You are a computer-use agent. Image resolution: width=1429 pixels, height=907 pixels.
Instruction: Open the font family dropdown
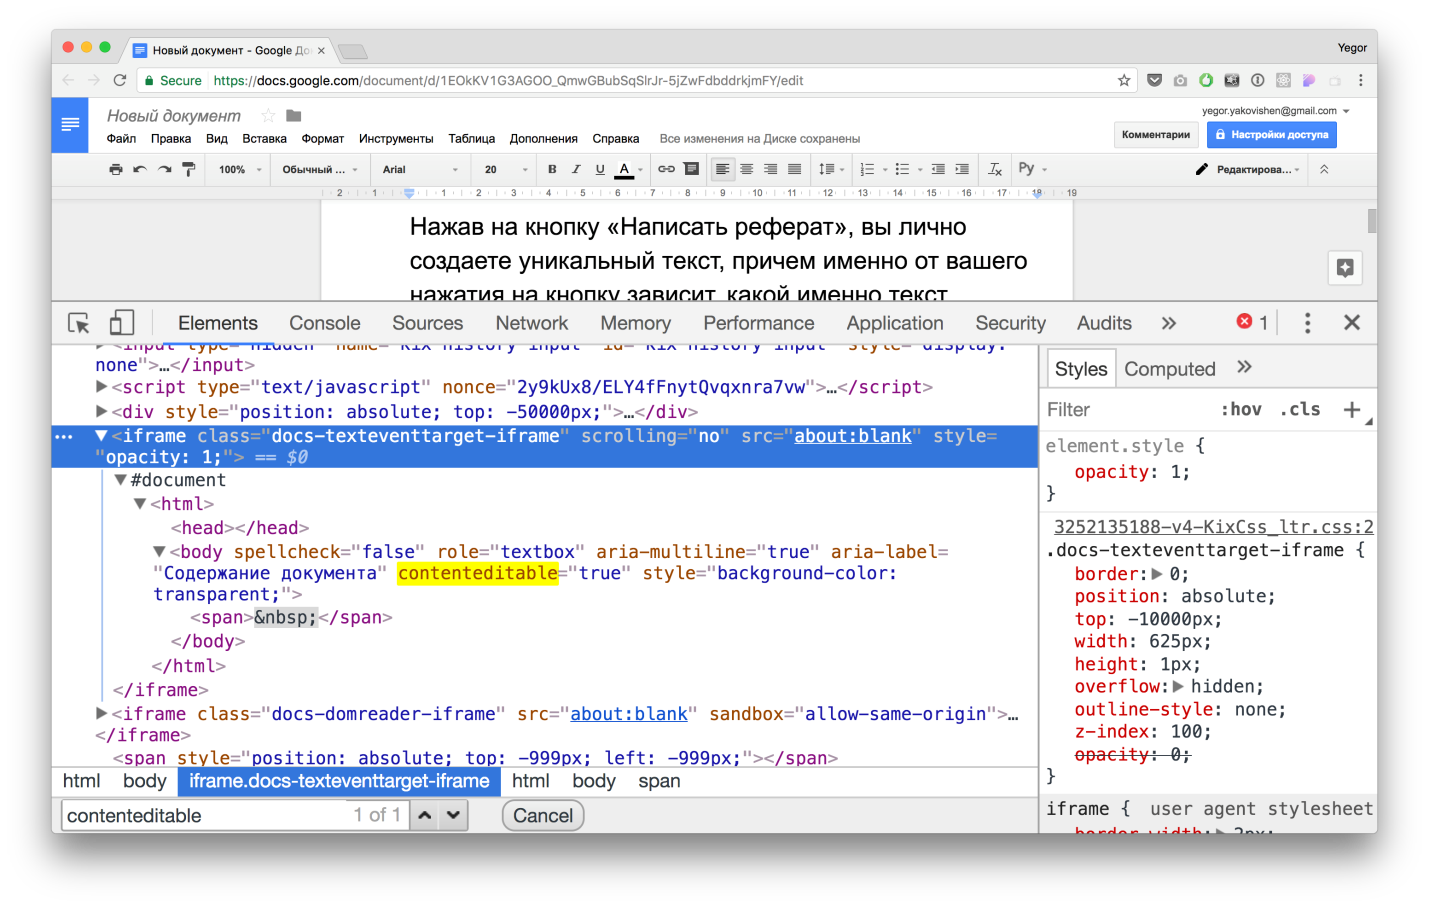pyautogui.click(x=418, y=168)
